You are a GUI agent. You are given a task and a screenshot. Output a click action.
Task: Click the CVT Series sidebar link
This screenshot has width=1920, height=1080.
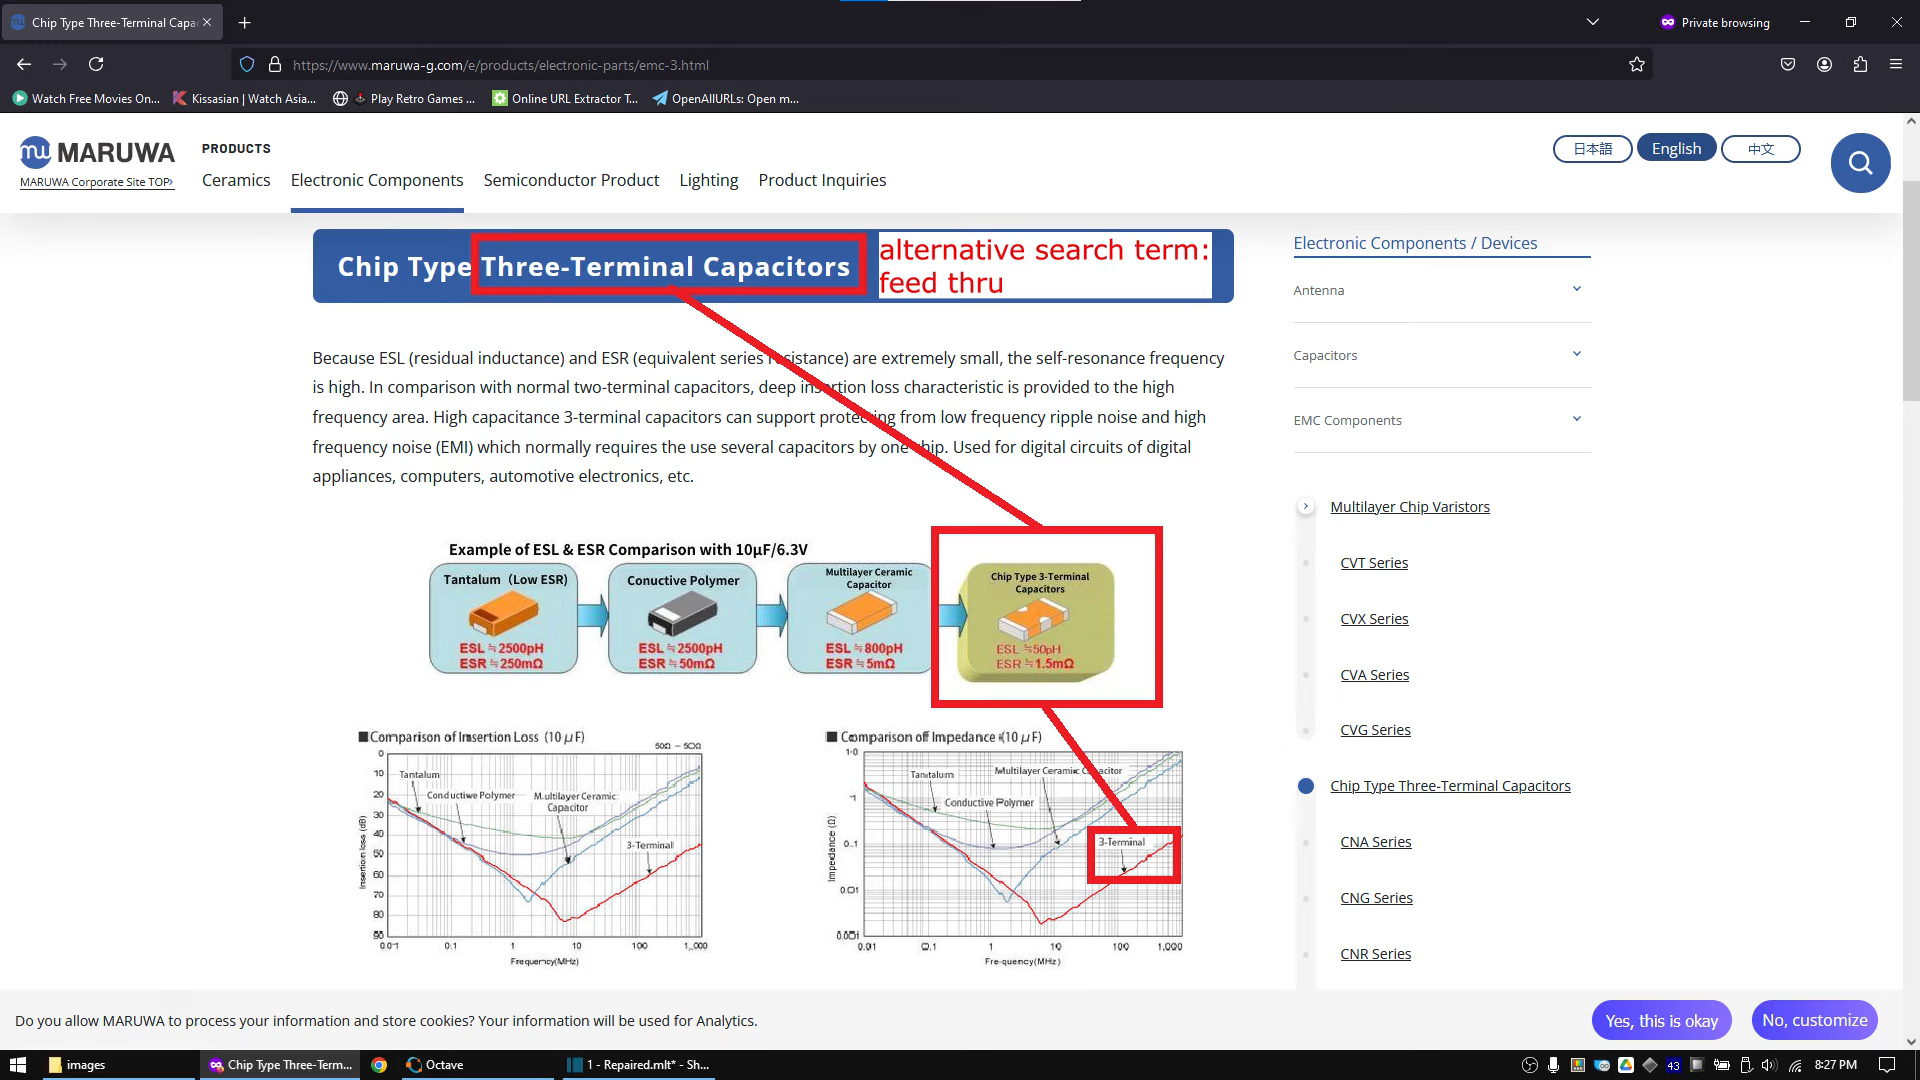1374,562
